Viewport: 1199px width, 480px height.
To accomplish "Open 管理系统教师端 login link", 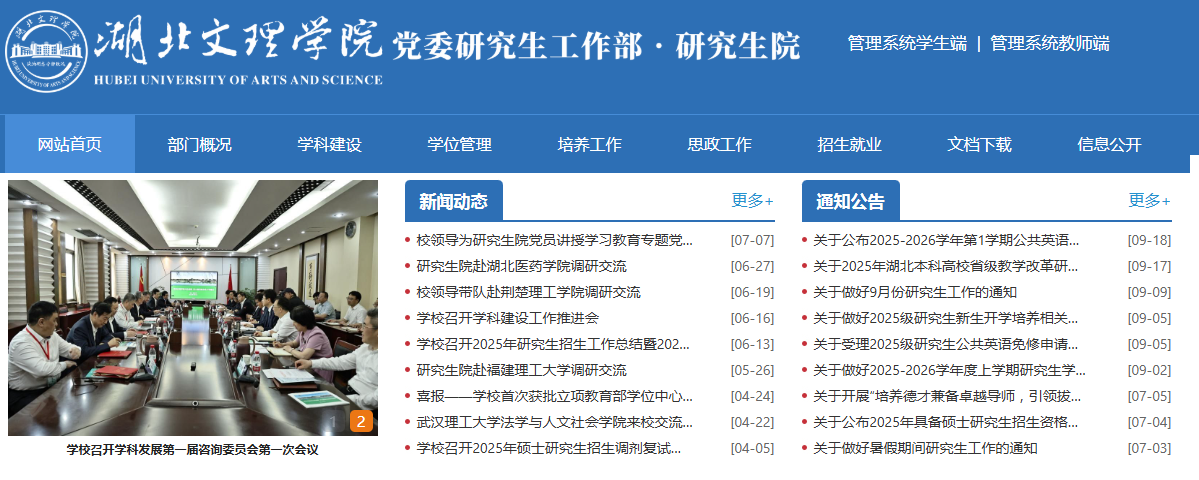I will 1049,44.
